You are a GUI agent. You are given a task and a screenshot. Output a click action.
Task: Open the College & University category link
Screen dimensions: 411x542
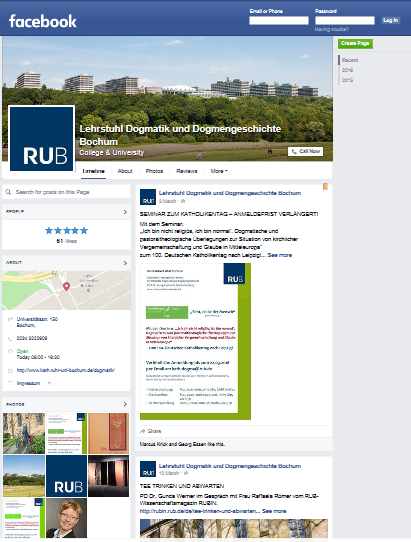[x=111, y=152]
